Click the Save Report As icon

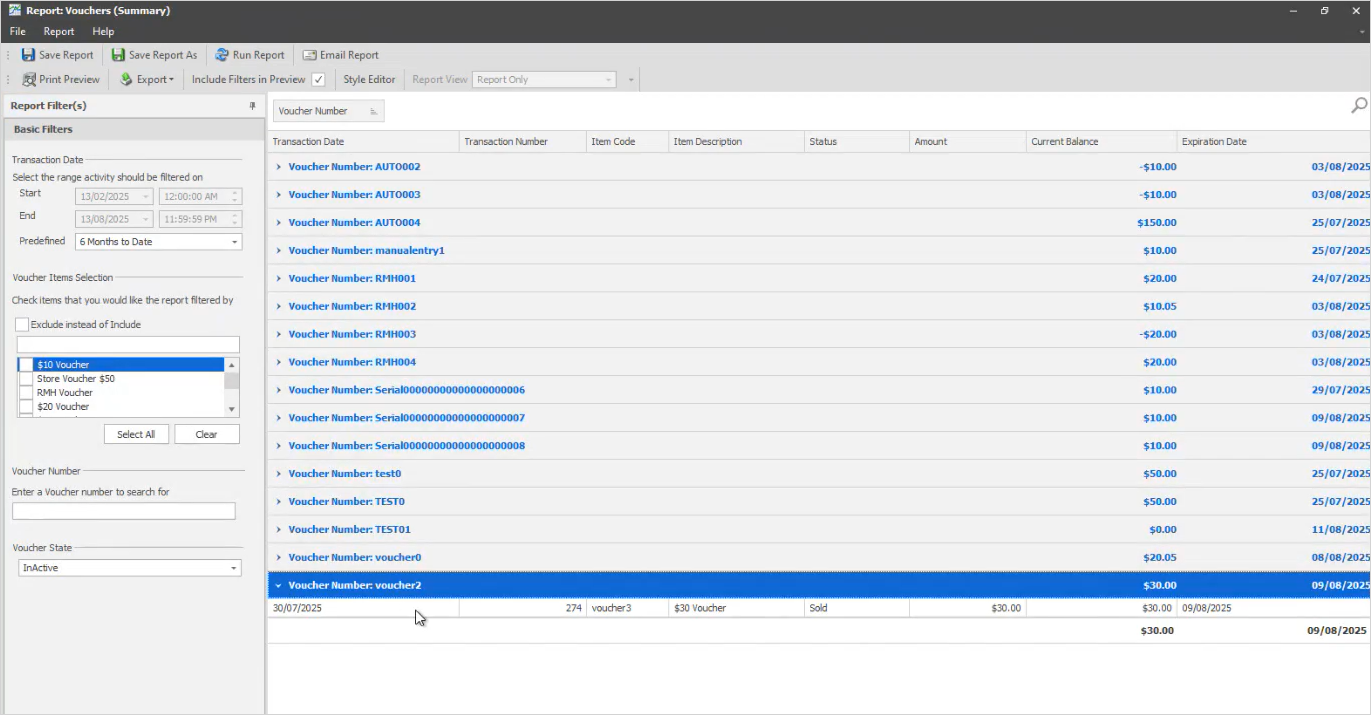click(118, 55)
